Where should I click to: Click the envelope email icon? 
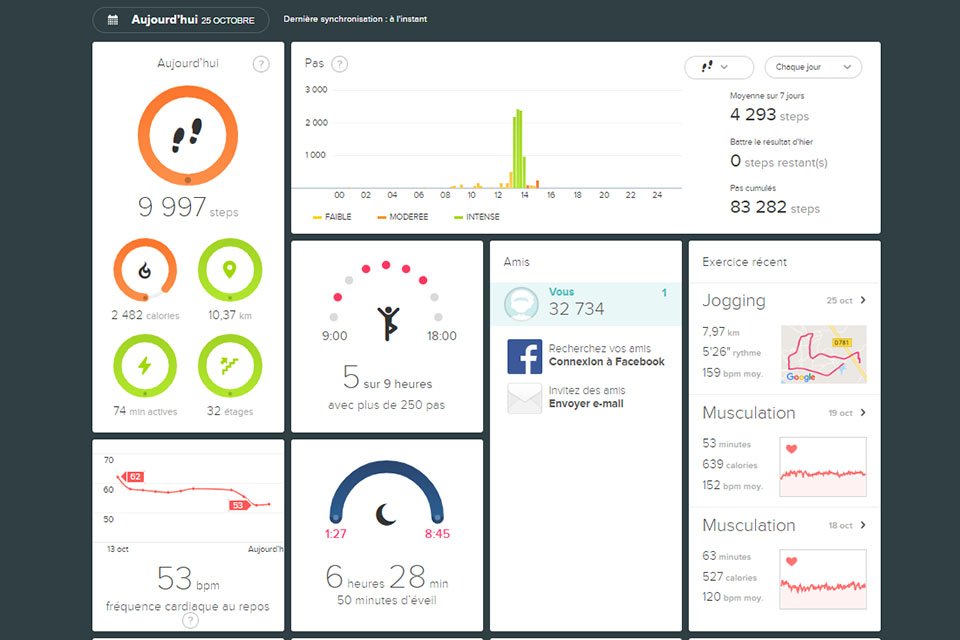pos(525,398)
